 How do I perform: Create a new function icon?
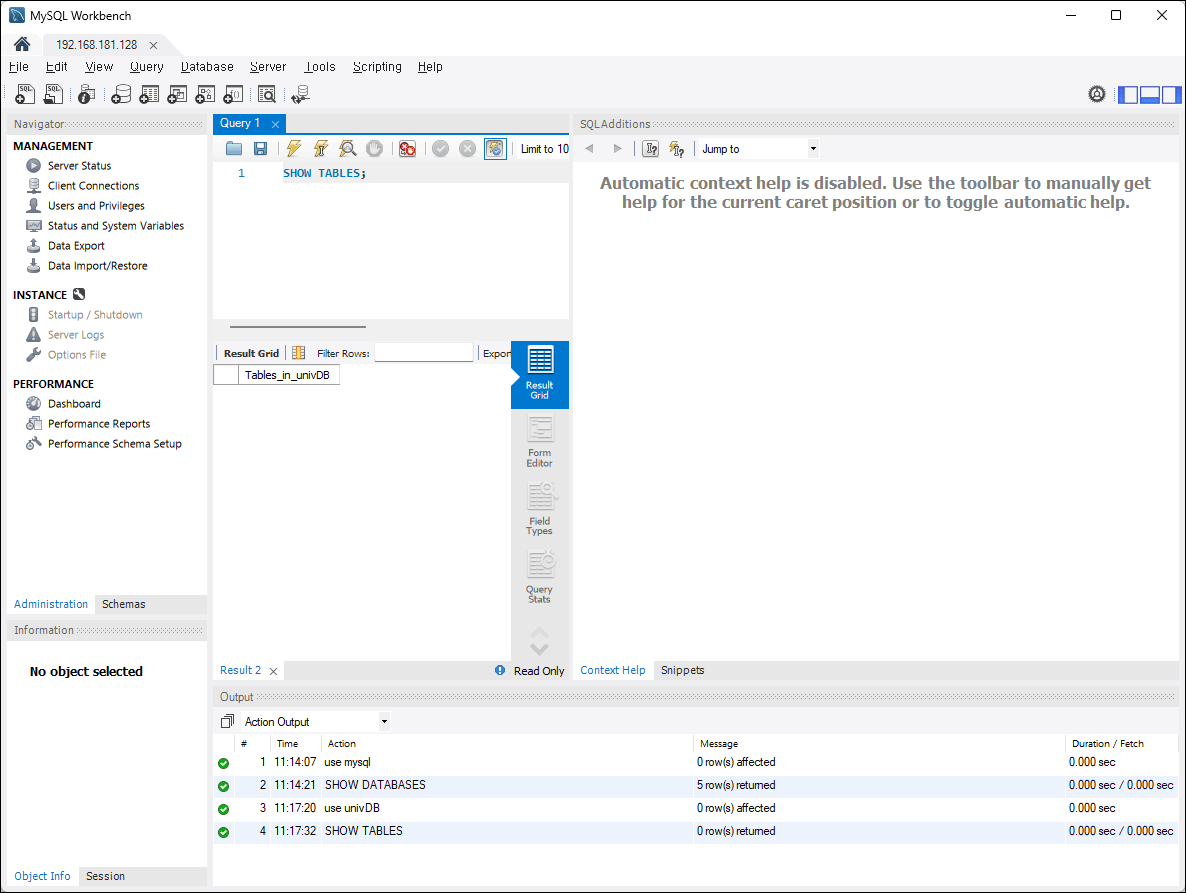pyautogui.click(x=234, y=94)
